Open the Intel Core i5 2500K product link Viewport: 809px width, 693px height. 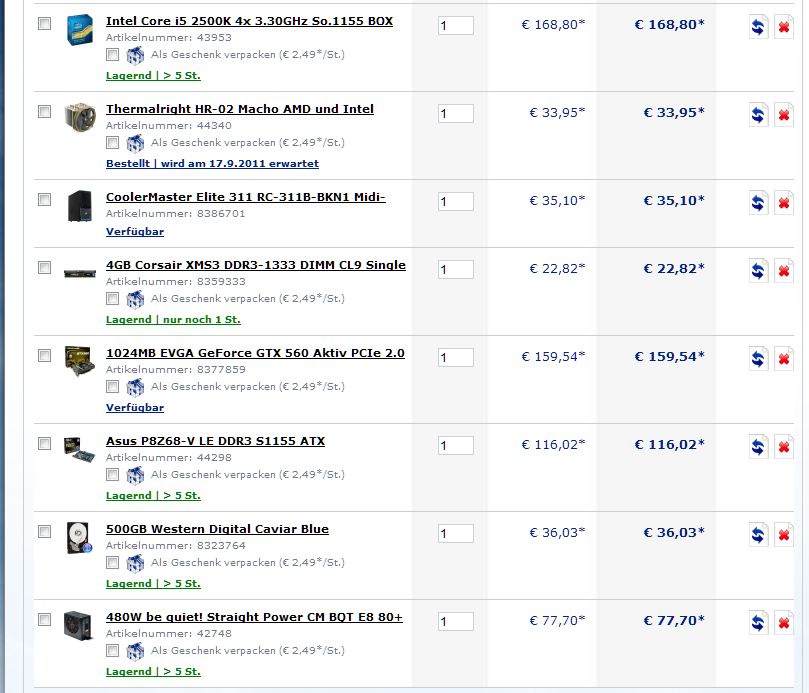(249, 21)
